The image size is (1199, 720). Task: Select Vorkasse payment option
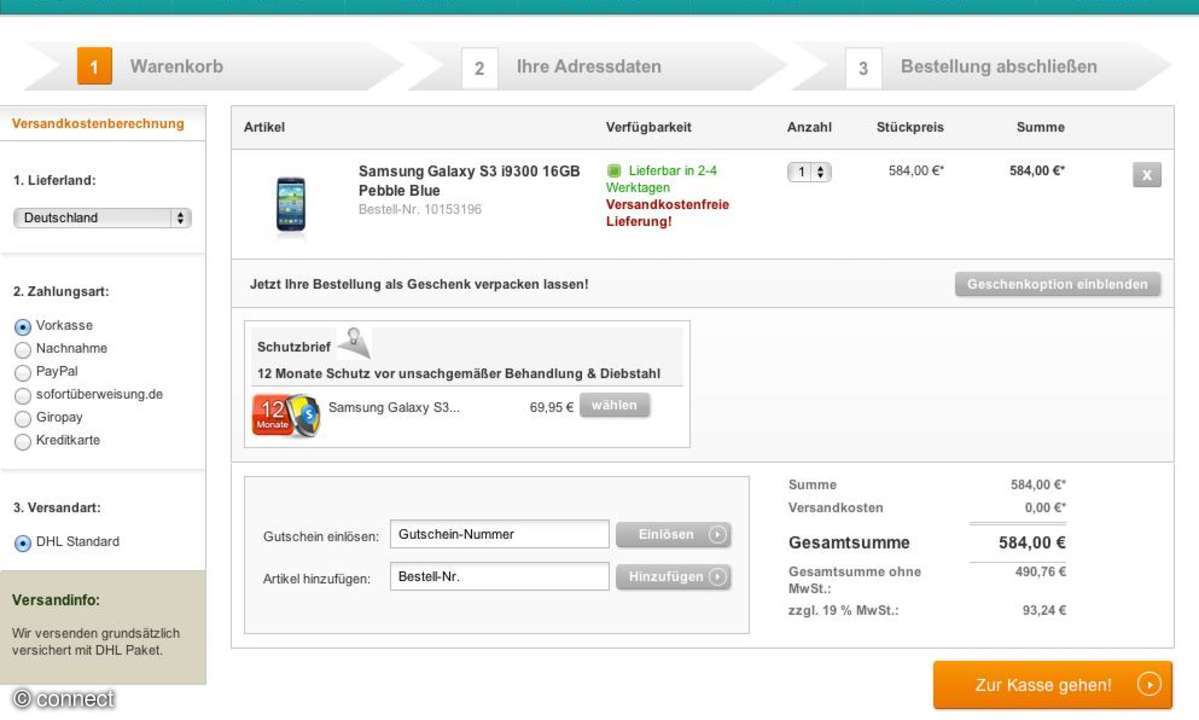coord(23,326)
